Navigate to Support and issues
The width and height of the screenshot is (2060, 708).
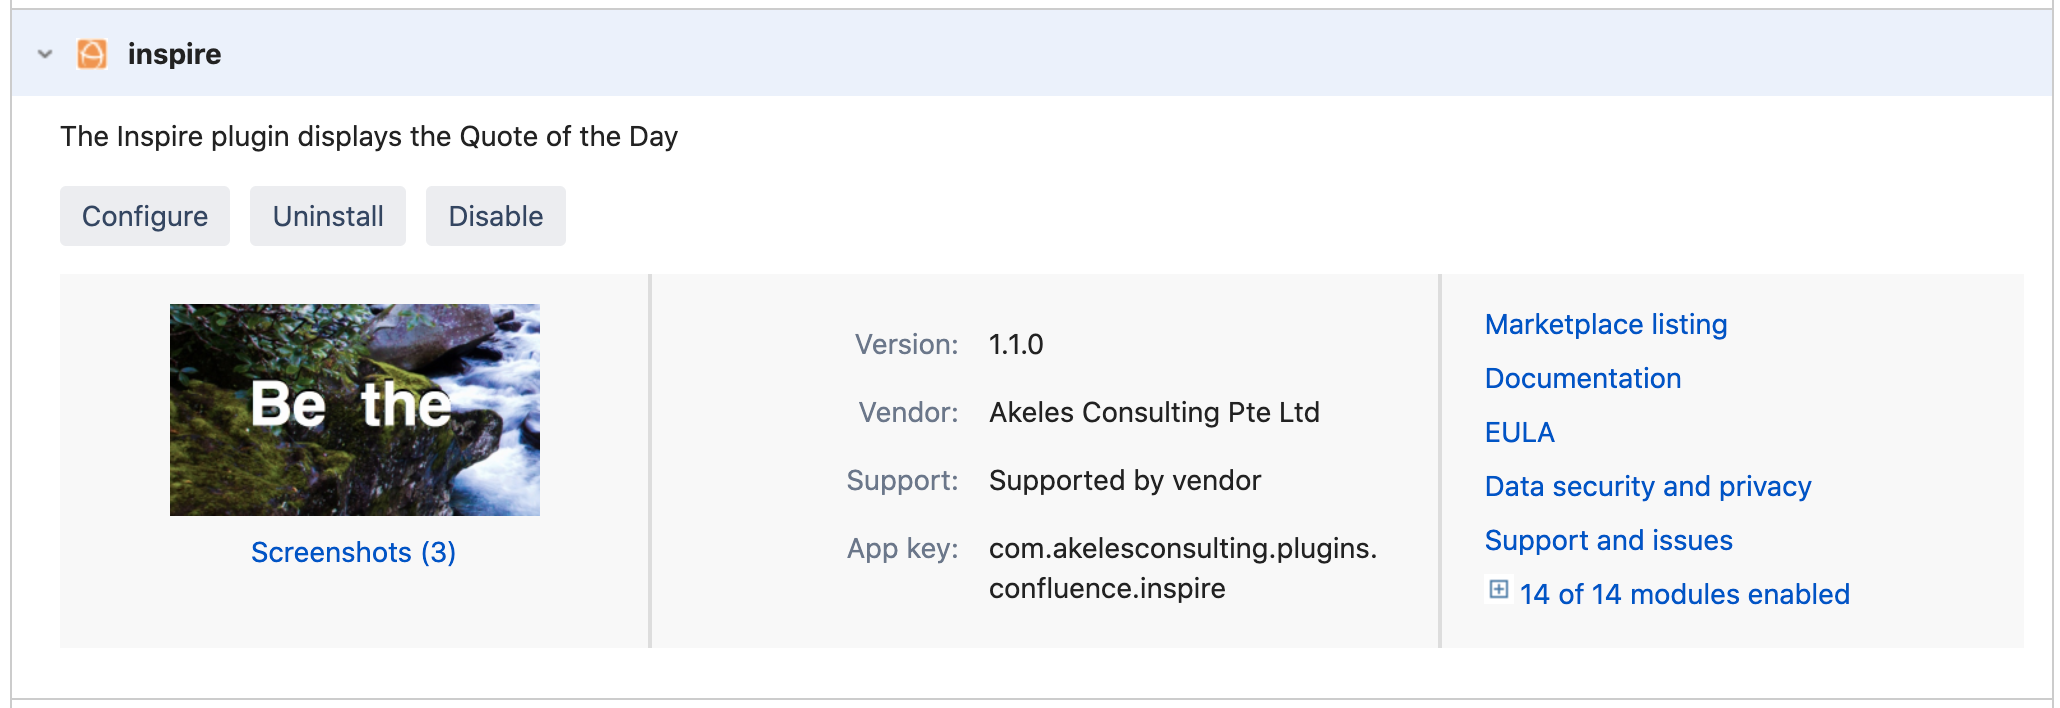[1609, 540]
